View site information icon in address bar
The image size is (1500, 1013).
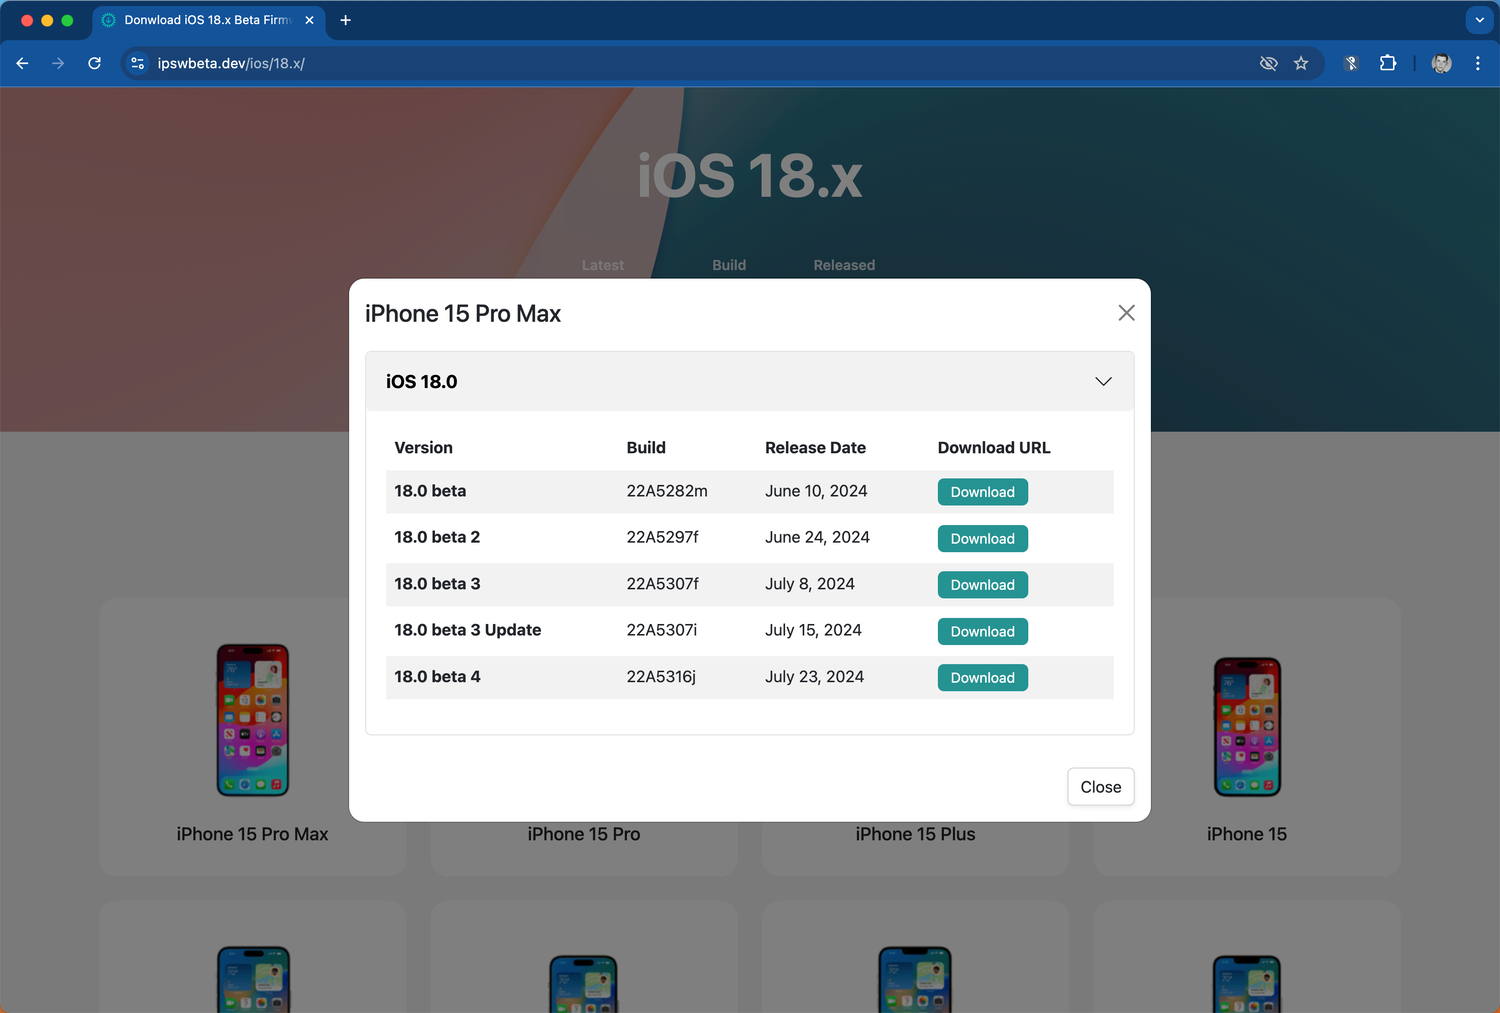(138, 63)
